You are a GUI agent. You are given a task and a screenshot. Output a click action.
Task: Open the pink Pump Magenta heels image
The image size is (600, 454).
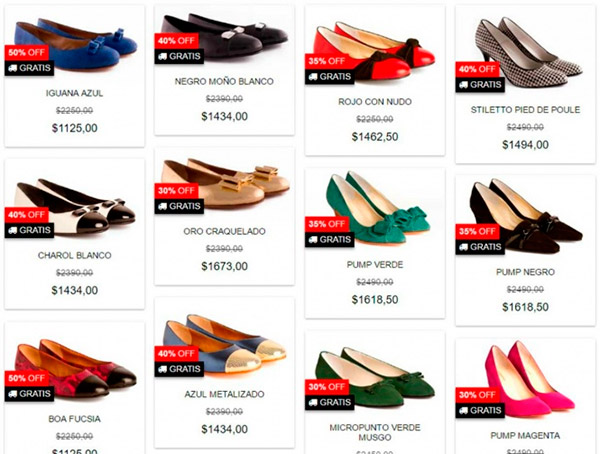point(530,378)
